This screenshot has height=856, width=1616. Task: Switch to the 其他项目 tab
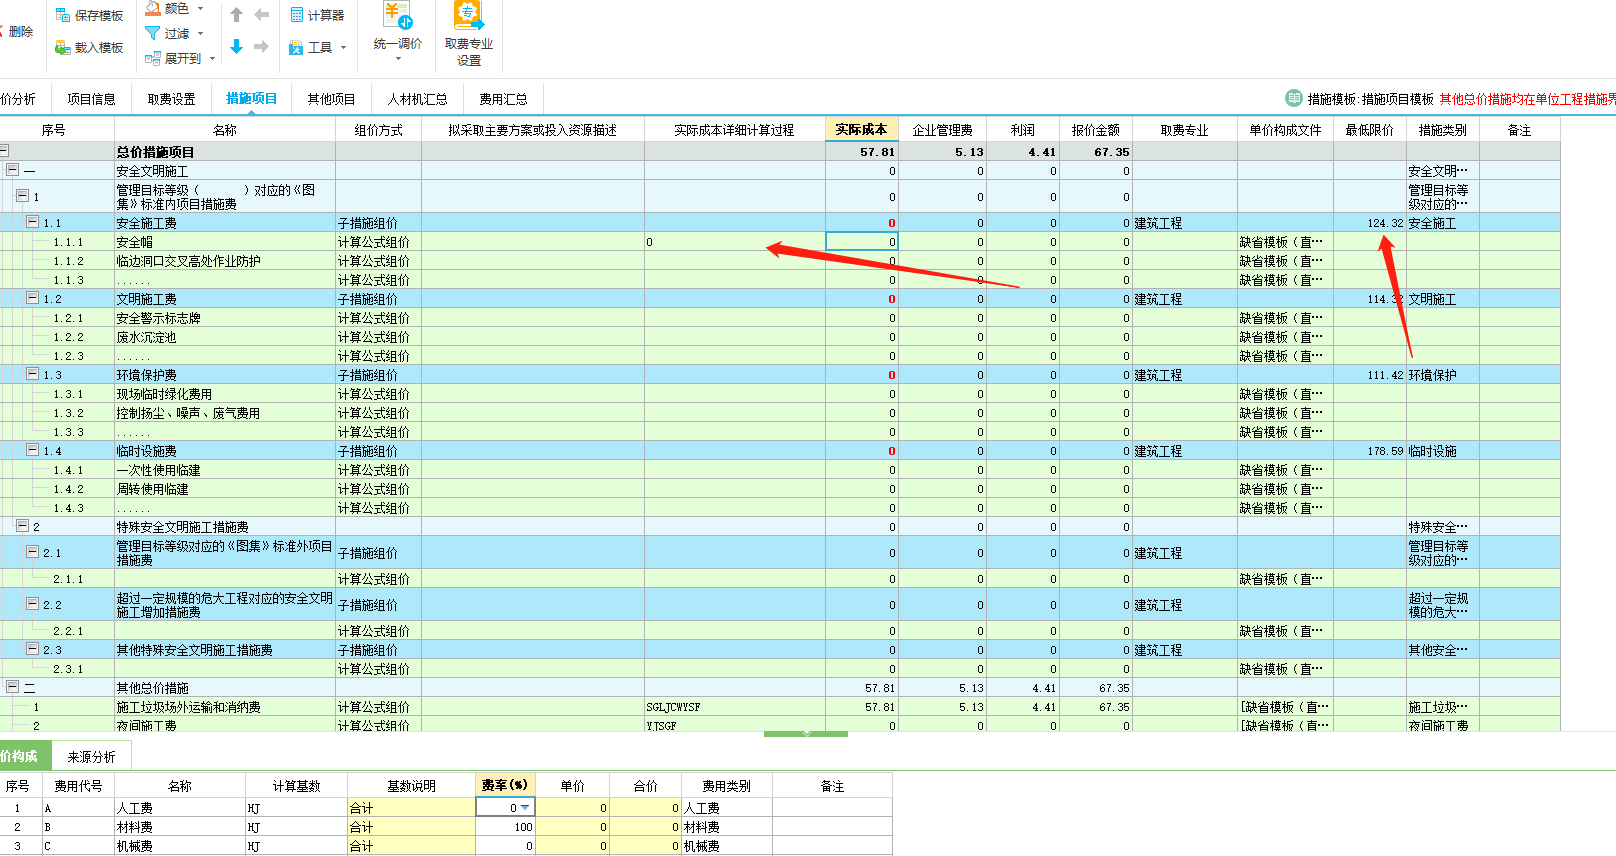(x=331, y=99)
